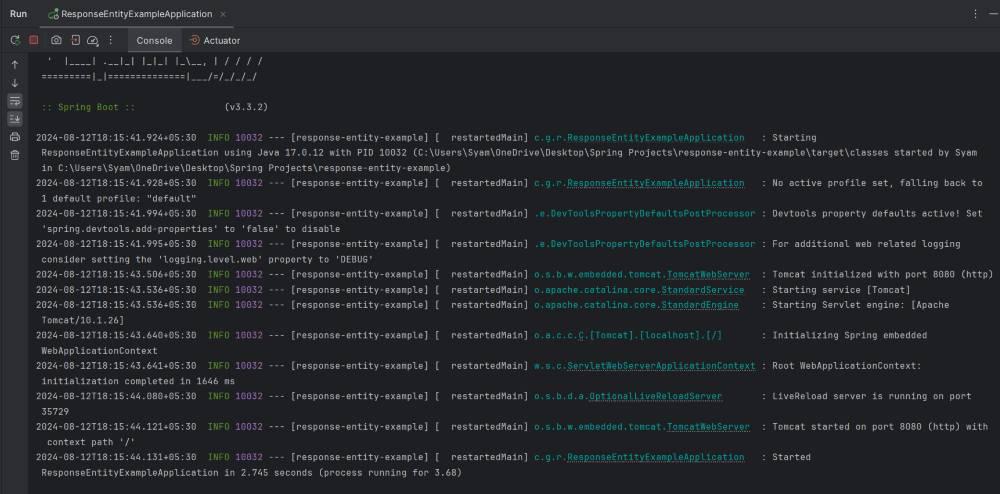Viewport: 1000px width, 494px height.
Task: Clear all console output with the trash icon
Action: click(x=15, y=155)
